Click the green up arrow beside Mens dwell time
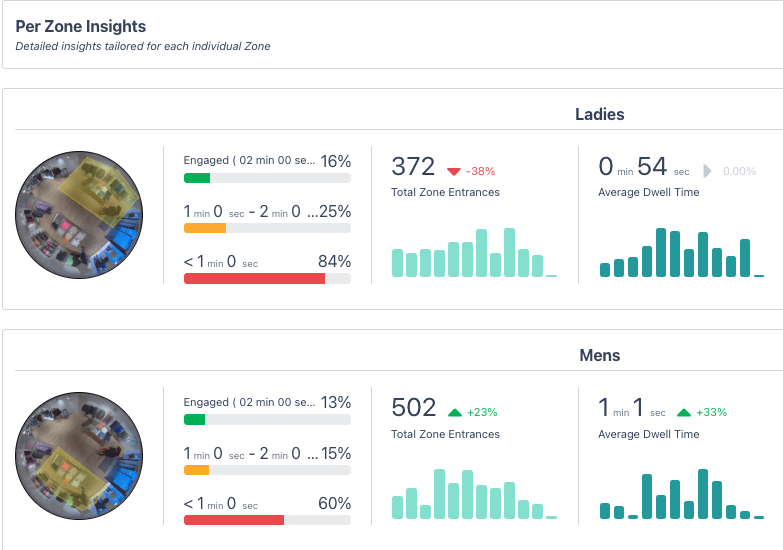 pos(684,412)
